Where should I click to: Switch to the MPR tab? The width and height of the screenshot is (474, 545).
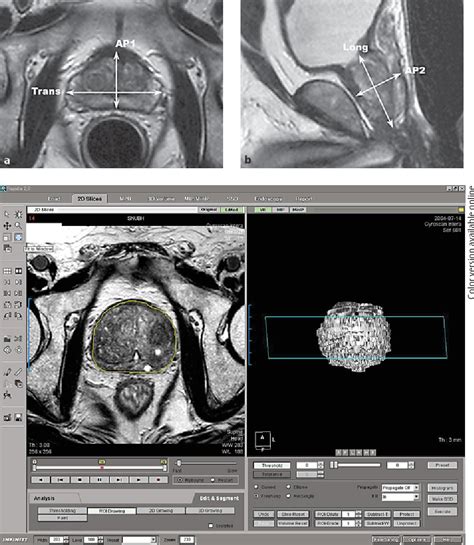[x=125, y=198]
